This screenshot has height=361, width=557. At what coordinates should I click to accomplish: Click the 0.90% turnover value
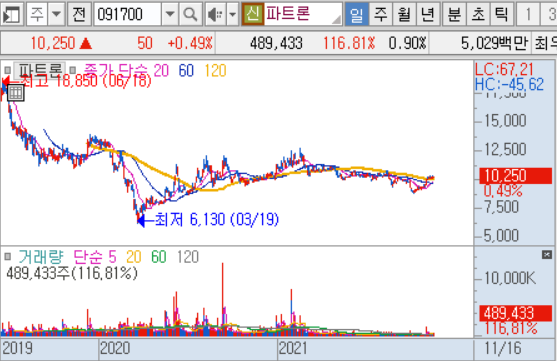point(407,43)
